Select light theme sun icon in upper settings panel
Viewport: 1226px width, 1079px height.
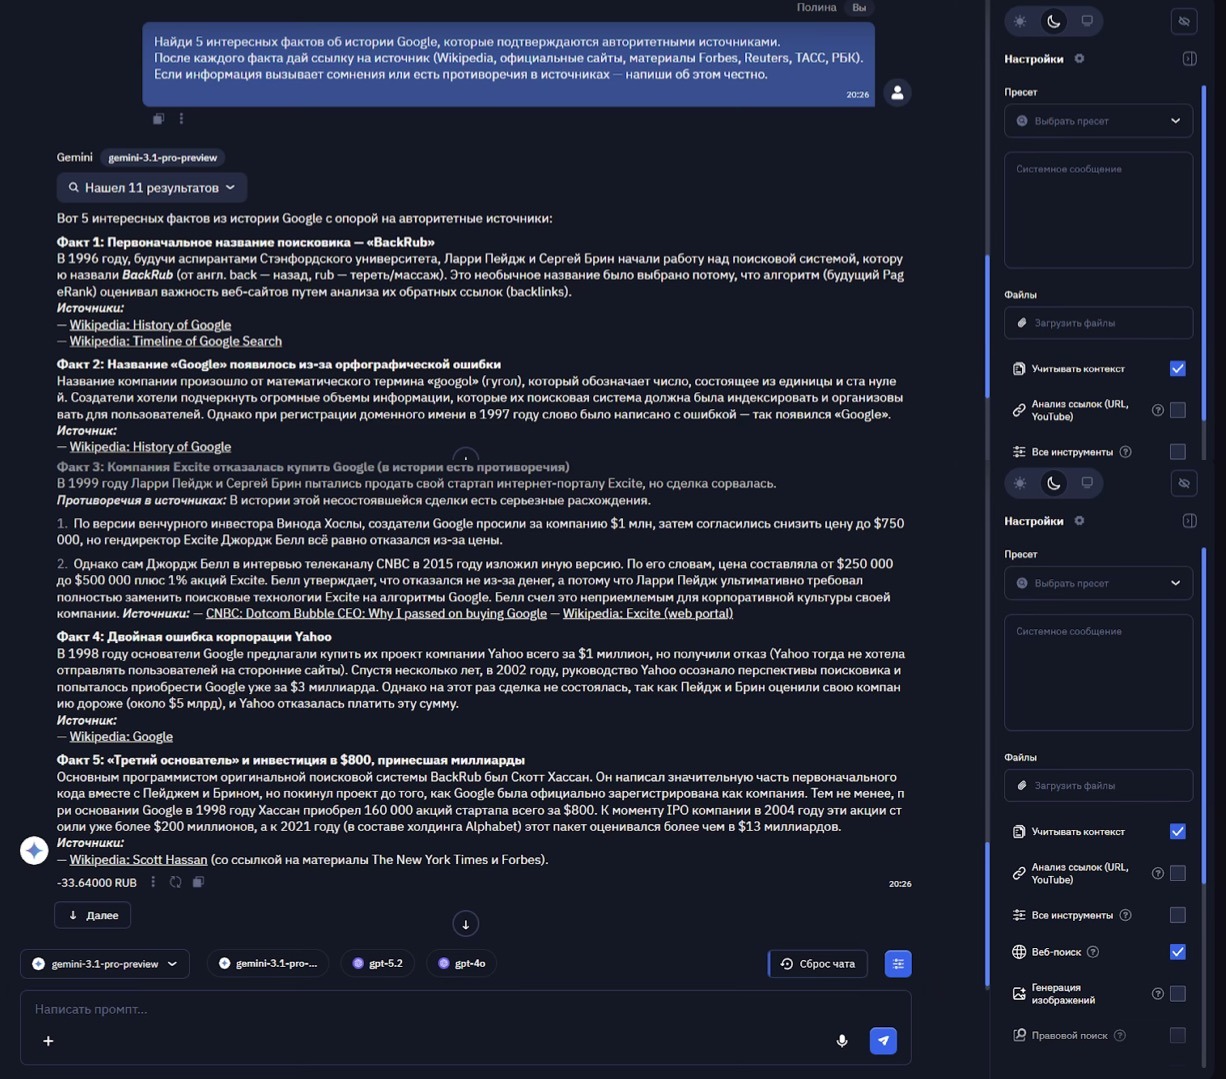(1020, 21)
